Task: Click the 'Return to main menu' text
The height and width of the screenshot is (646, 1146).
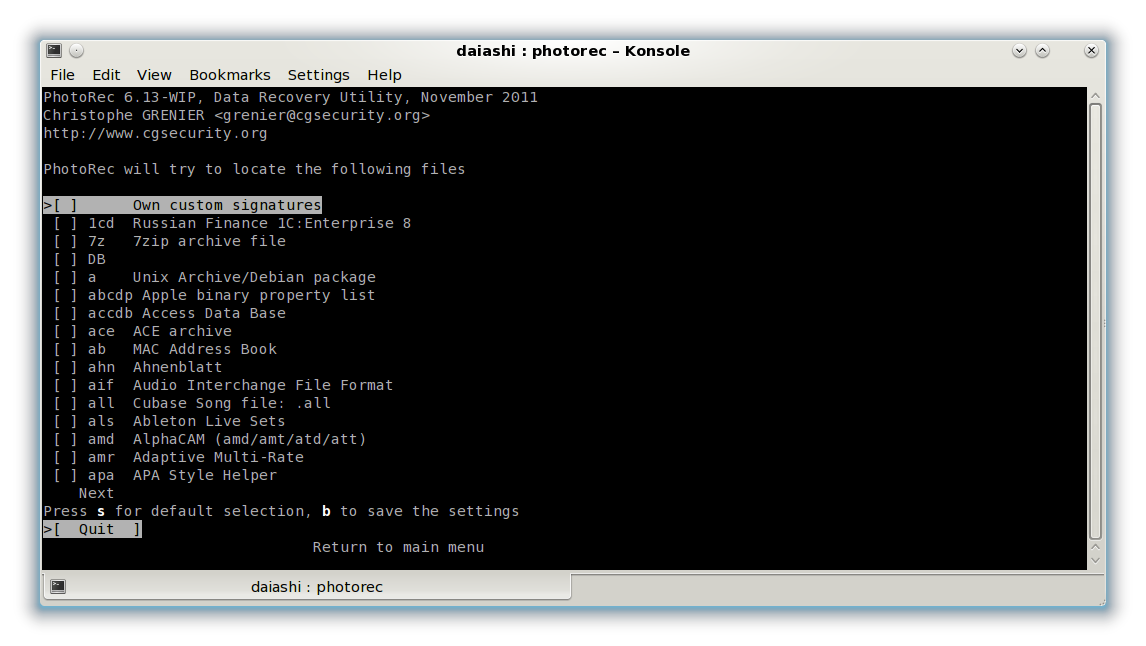Action: [398, 547]
